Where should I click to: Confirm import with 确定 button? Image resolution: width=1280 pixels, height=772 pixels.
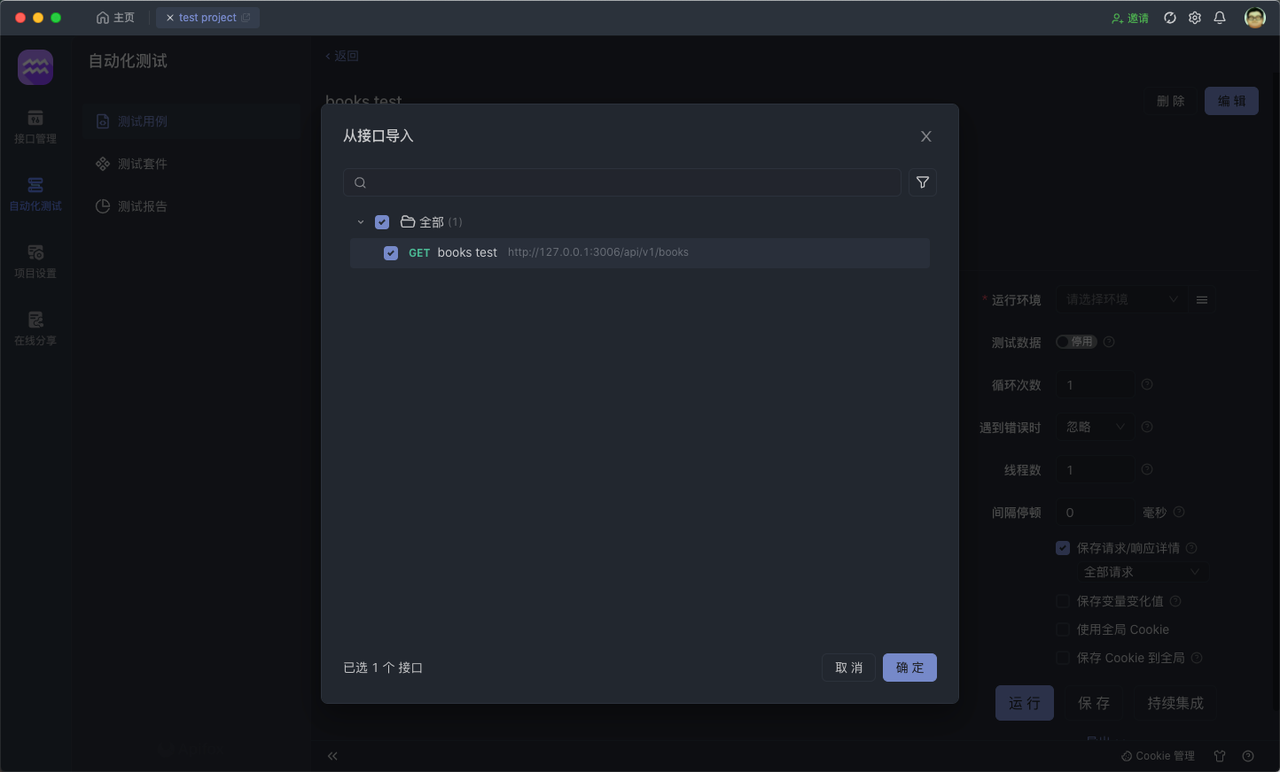(910, 667)
